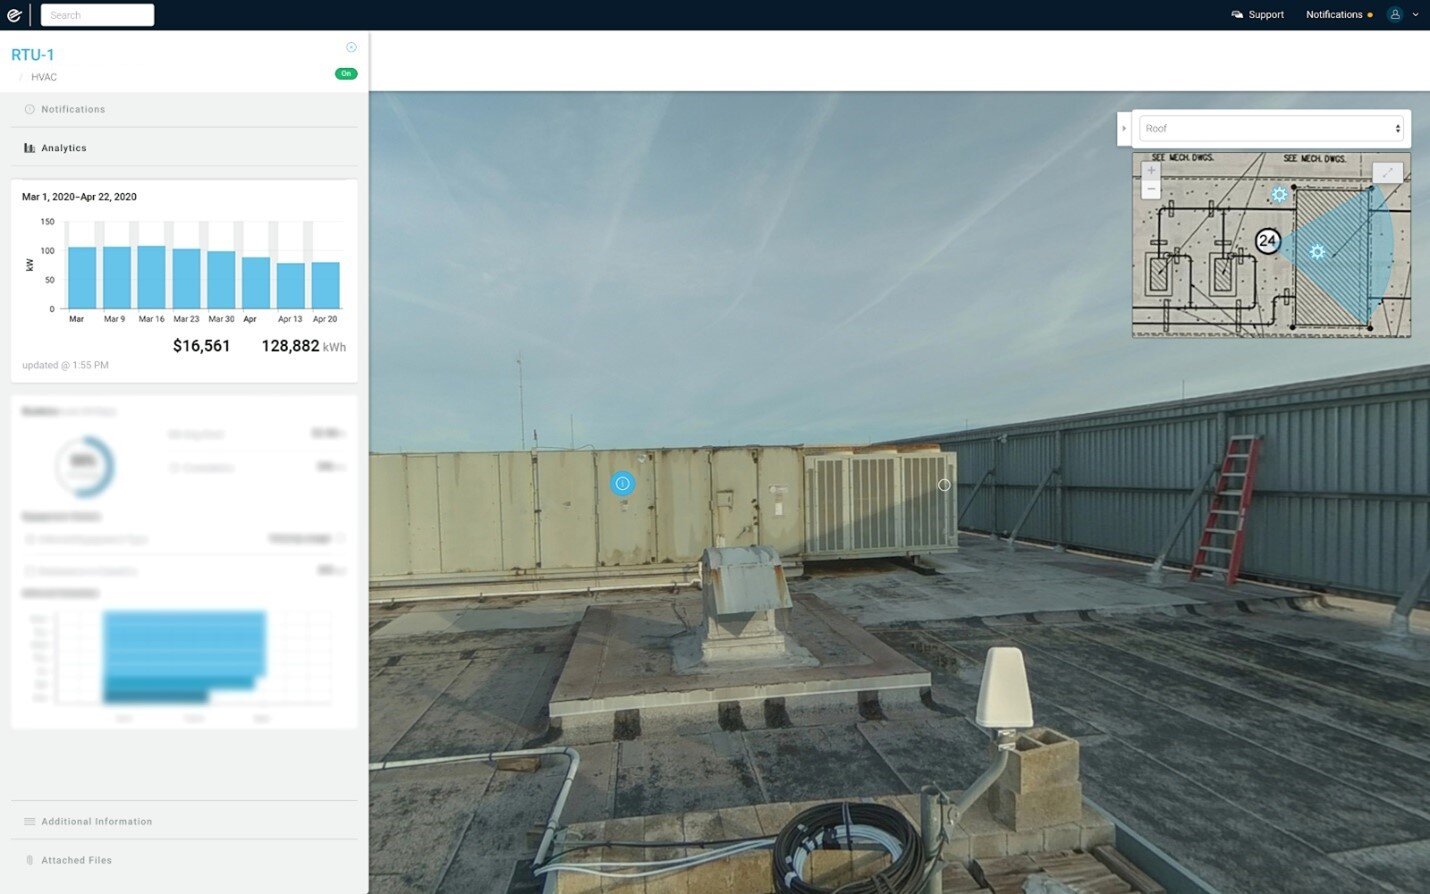
Task: Click the Mar 16 bar in the kW chart
Action: [152, 277]
